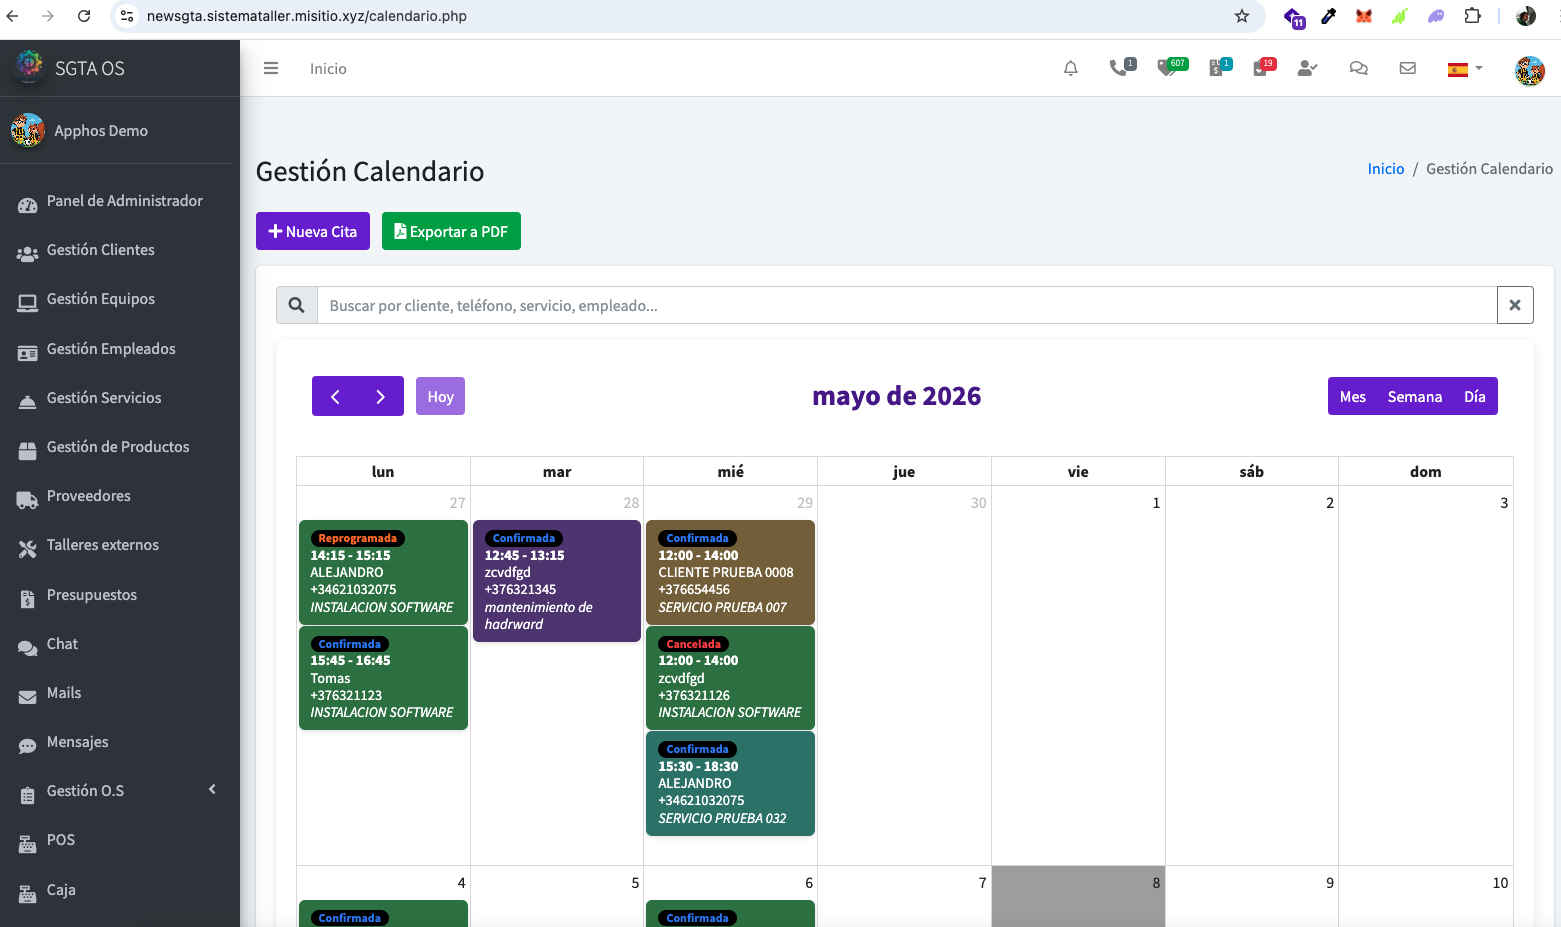
Task: Go to Inicio in the top navbar
Action: coord(328,68)
